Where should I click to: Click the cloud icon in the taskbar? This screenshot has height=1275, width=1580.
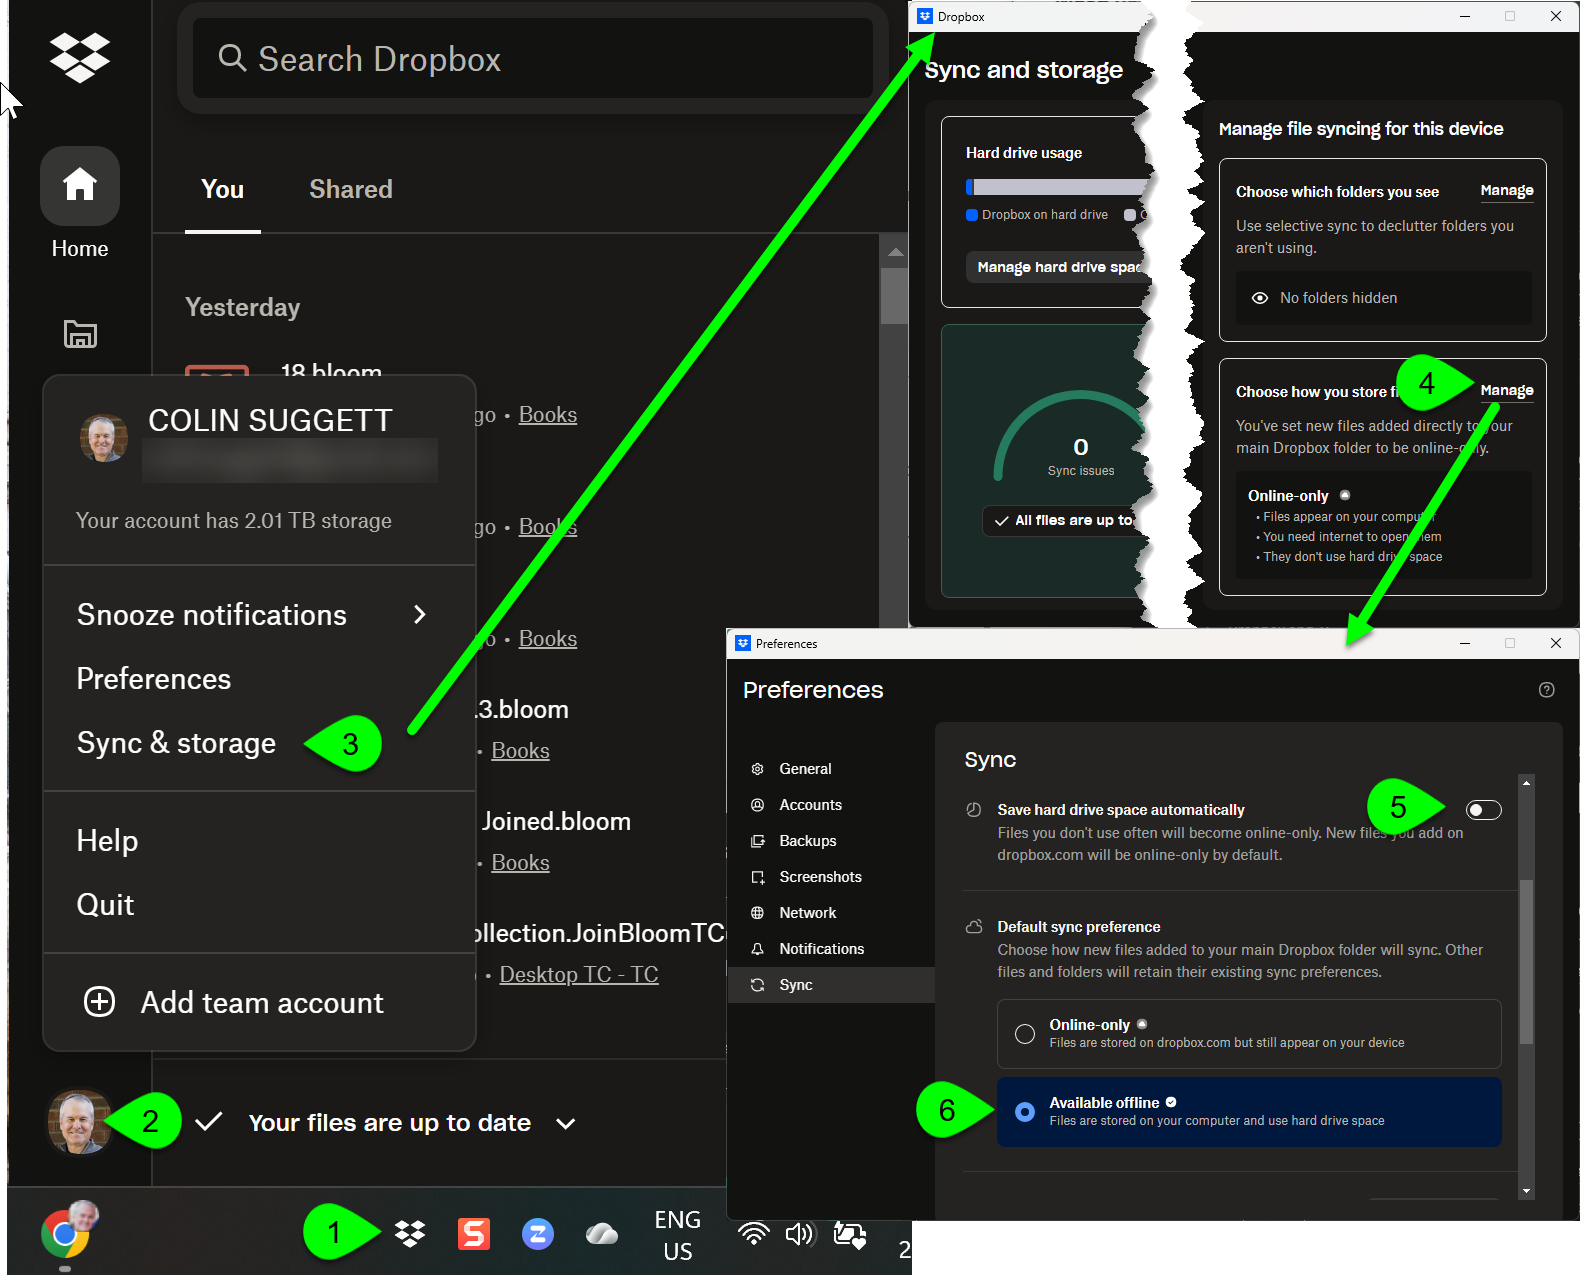[601, 1234]
